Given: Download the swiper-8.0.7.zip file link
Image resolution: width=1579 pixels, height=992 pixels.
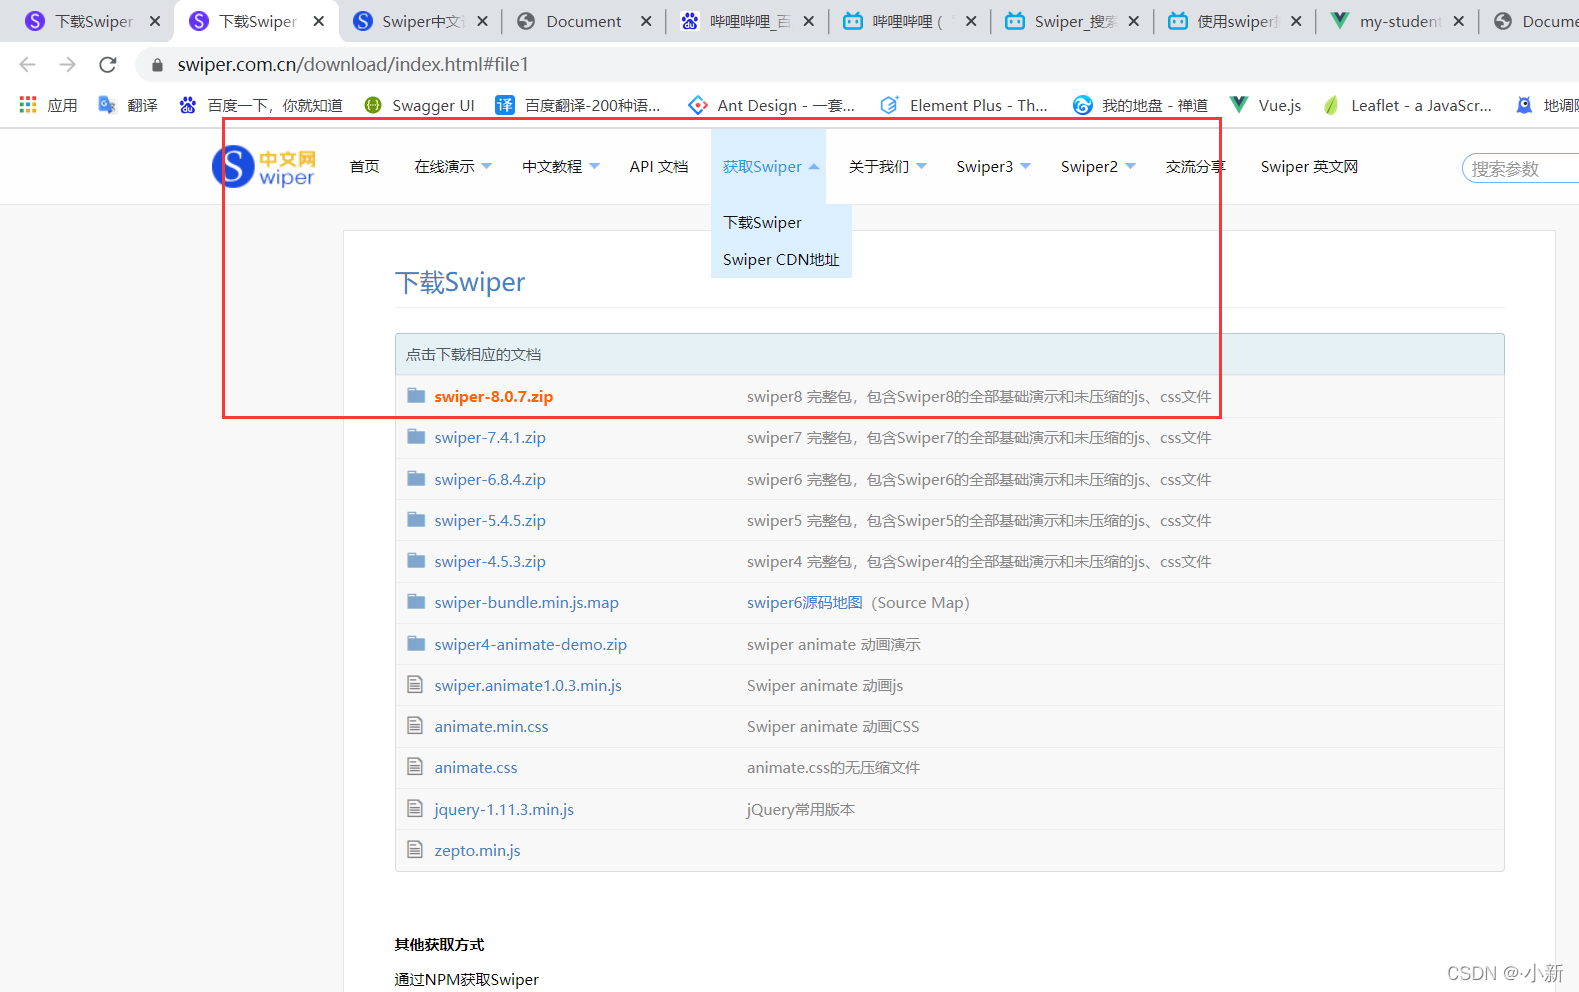Looking at the screenshot, I should click(494, 397).
